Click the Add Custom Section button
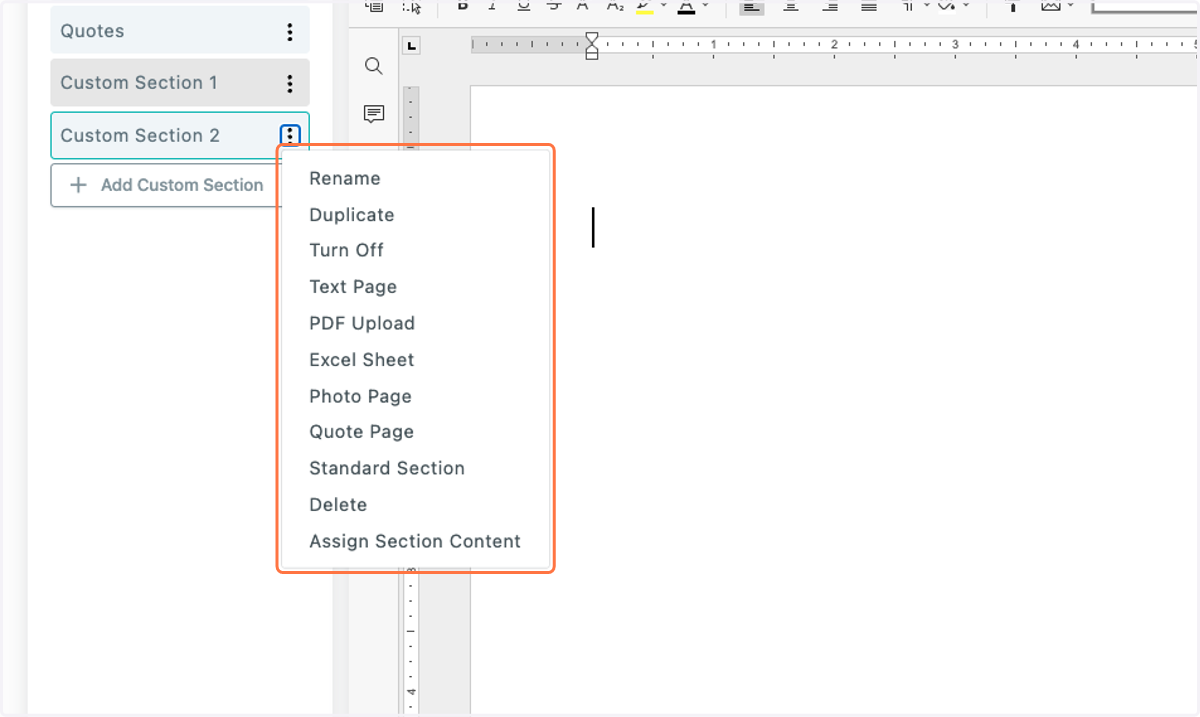The height and width of the screenshot is (717, 1200). (166, 185)
